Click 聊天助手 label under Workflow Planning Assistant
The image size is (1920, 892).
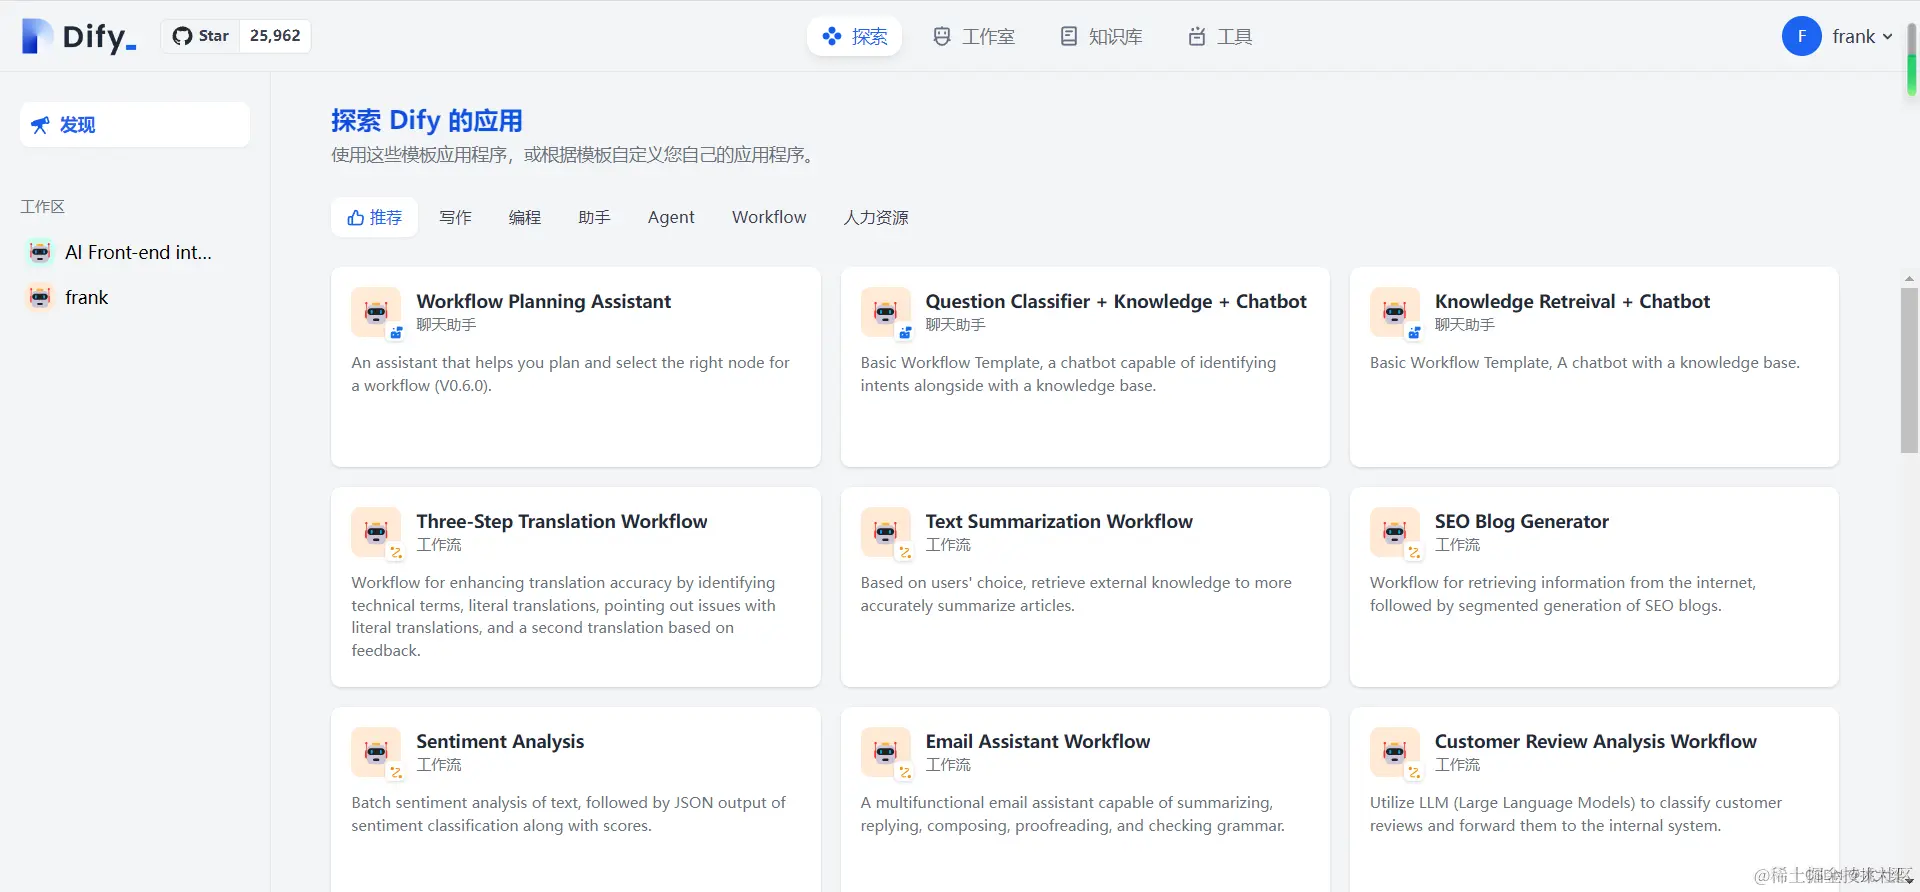tap(446, 325)
